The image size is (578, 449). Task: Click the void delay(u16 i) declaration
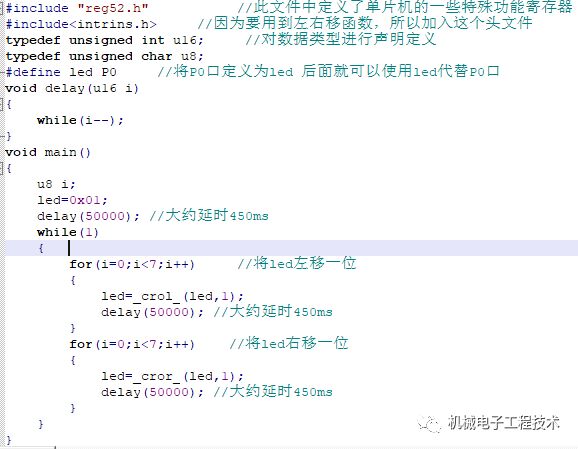(x=72, y=88)
